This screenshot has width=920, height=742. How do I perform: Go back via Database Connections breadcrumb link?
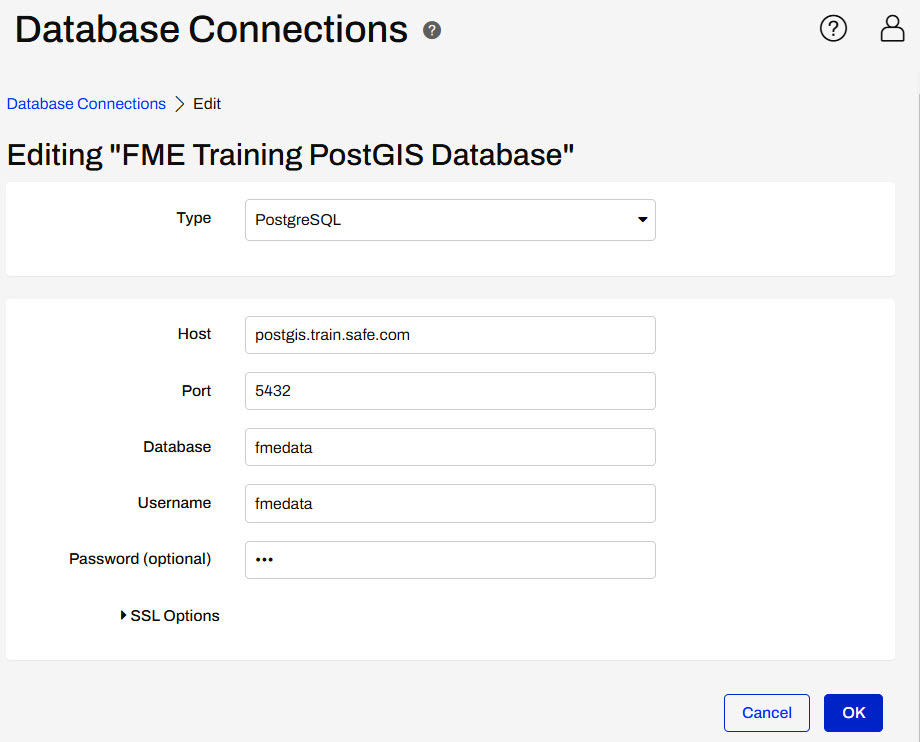(86, 104)
